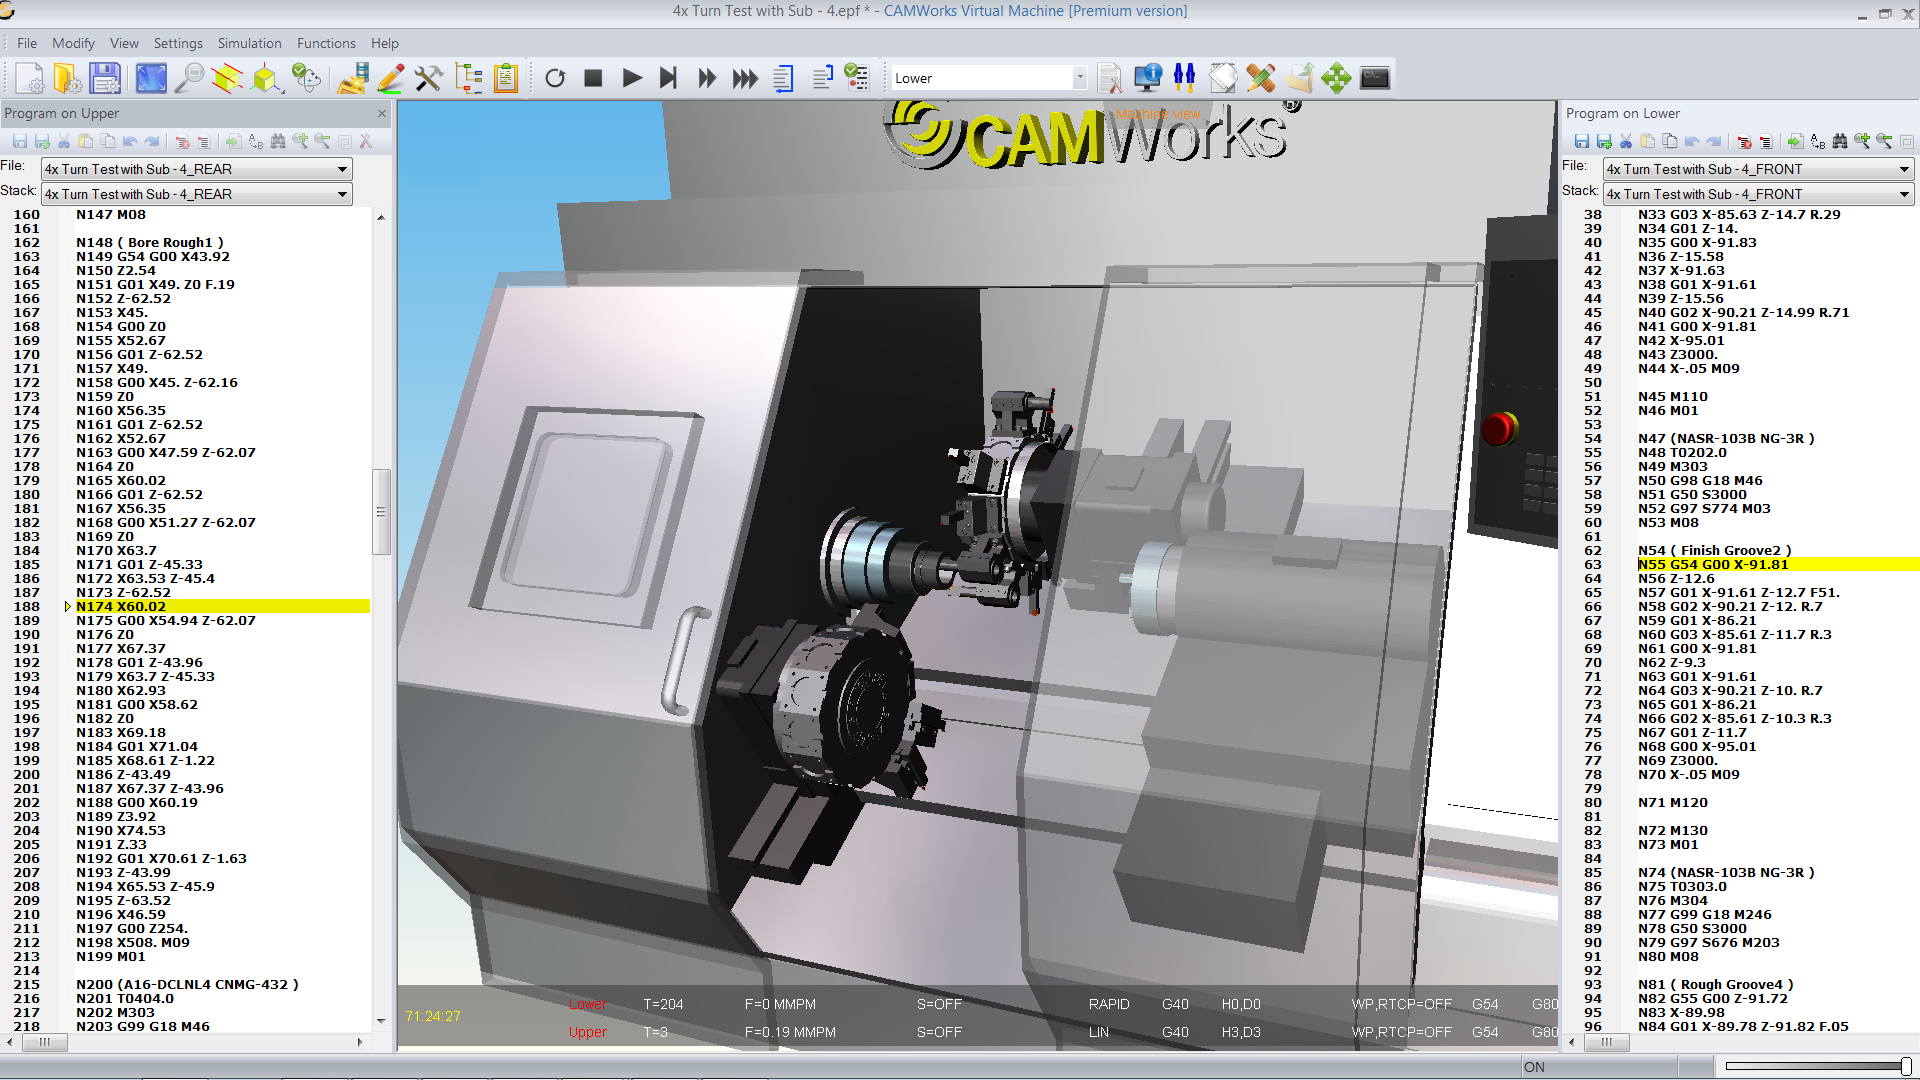Viewport: 1920px width, 1080px height.
Task: Adjust the simulation speed slider handle
Action: tap(1906, 1066)
